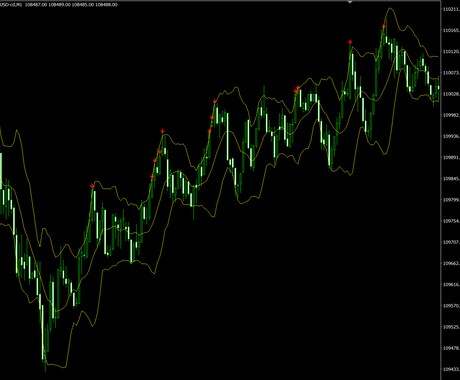This screenshot has width=460, height=380.
Task: Click the OHLC header text starting 108487.00
Action: point(71,5)
